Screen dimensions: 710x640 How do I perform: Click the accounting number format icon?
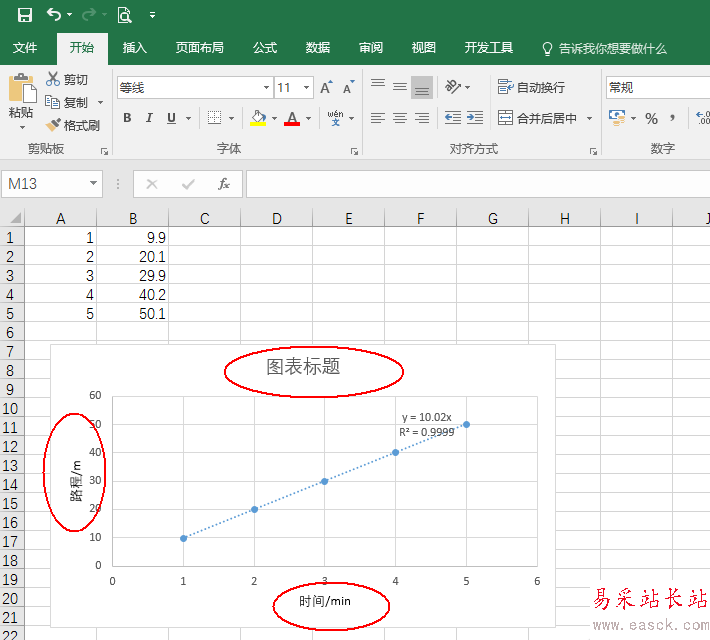tap(617, 118)
